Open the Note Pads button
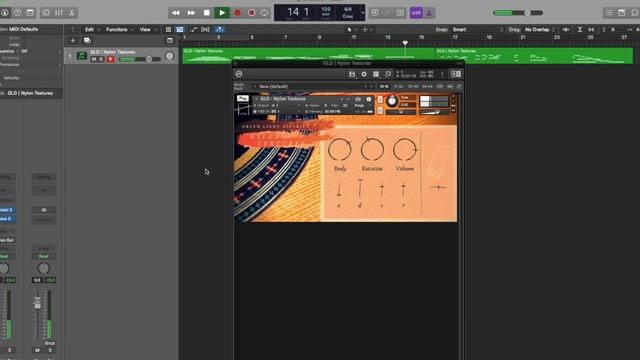Screen dimensions: 640x360 coord(622,13)
